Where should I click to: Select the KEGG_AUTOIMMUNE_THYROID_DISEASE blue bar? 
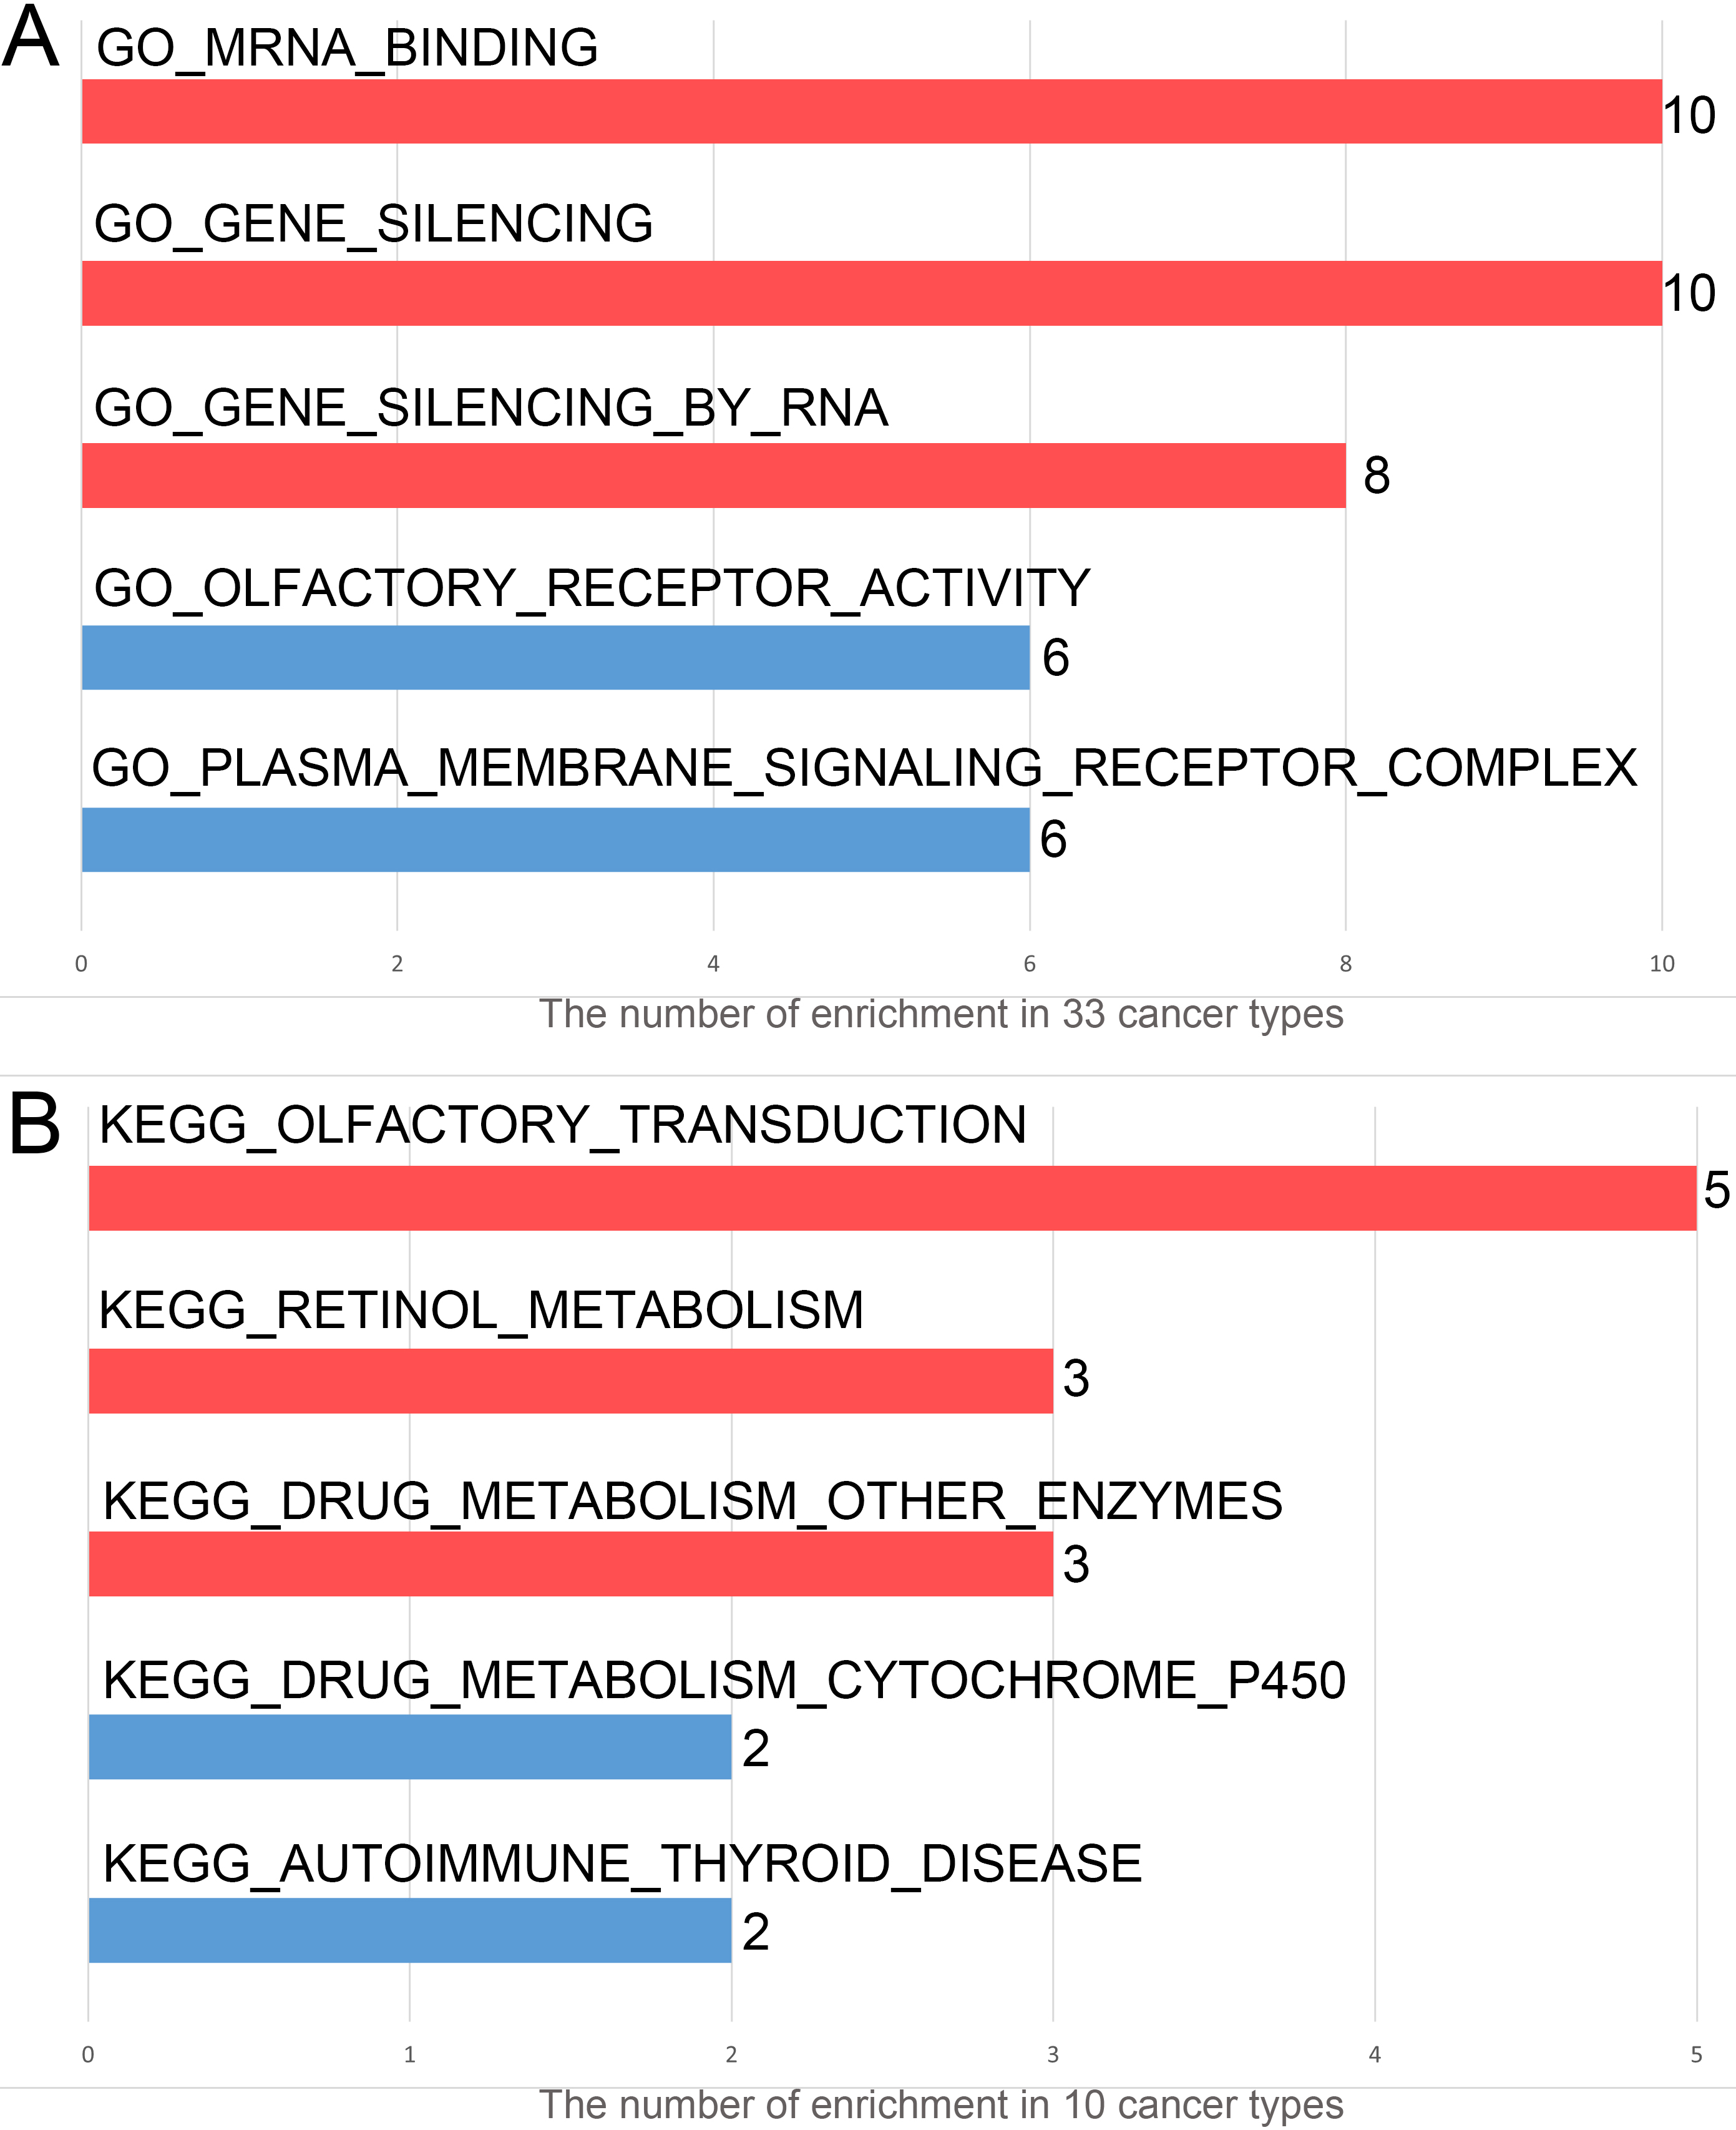410,1930
